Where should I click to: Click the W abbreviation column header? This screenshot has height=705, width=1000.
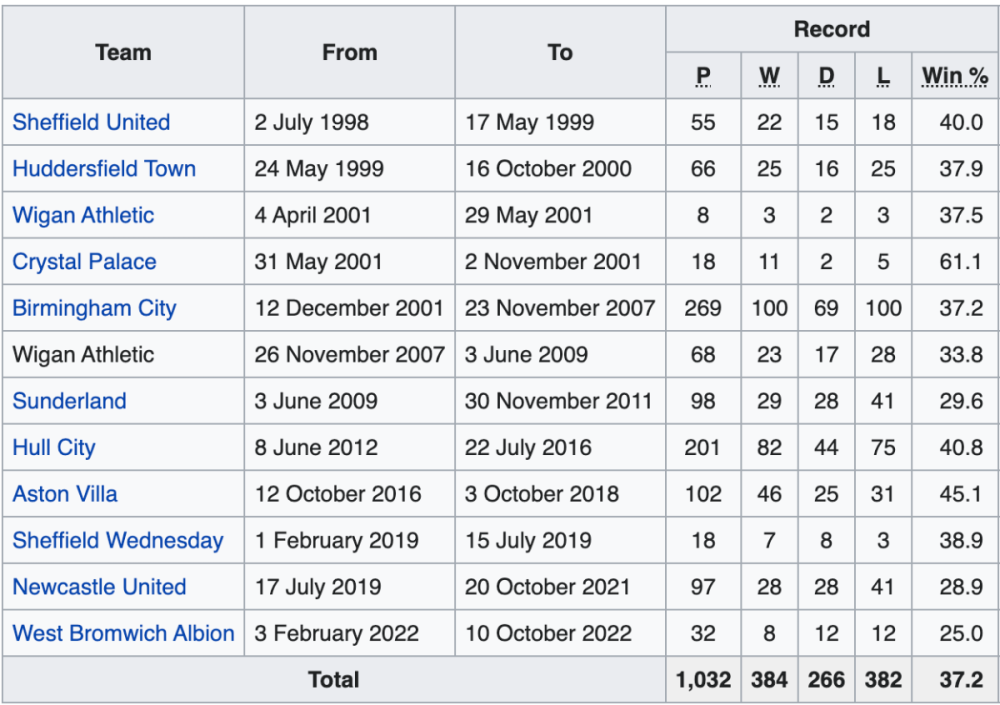coord(769,76)
